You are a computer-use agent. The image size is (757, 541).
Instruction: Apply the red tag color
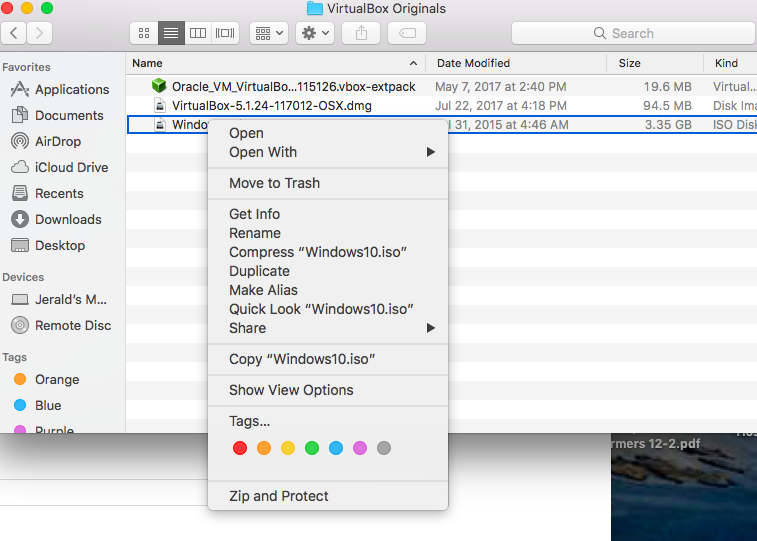(240, 448)
